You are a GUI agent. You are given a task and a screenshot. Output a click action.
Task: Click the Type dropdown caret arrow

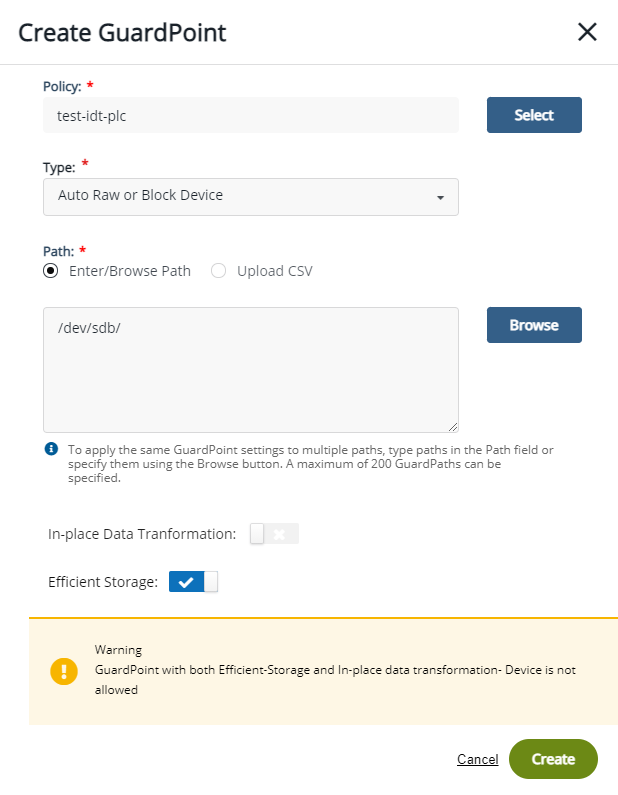(440, 197)
